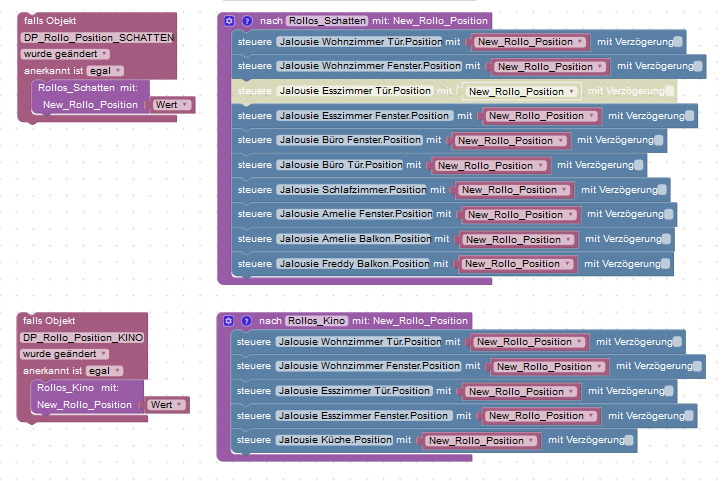Click the 'Rollos_Schatten mit:' call block label

88,88
